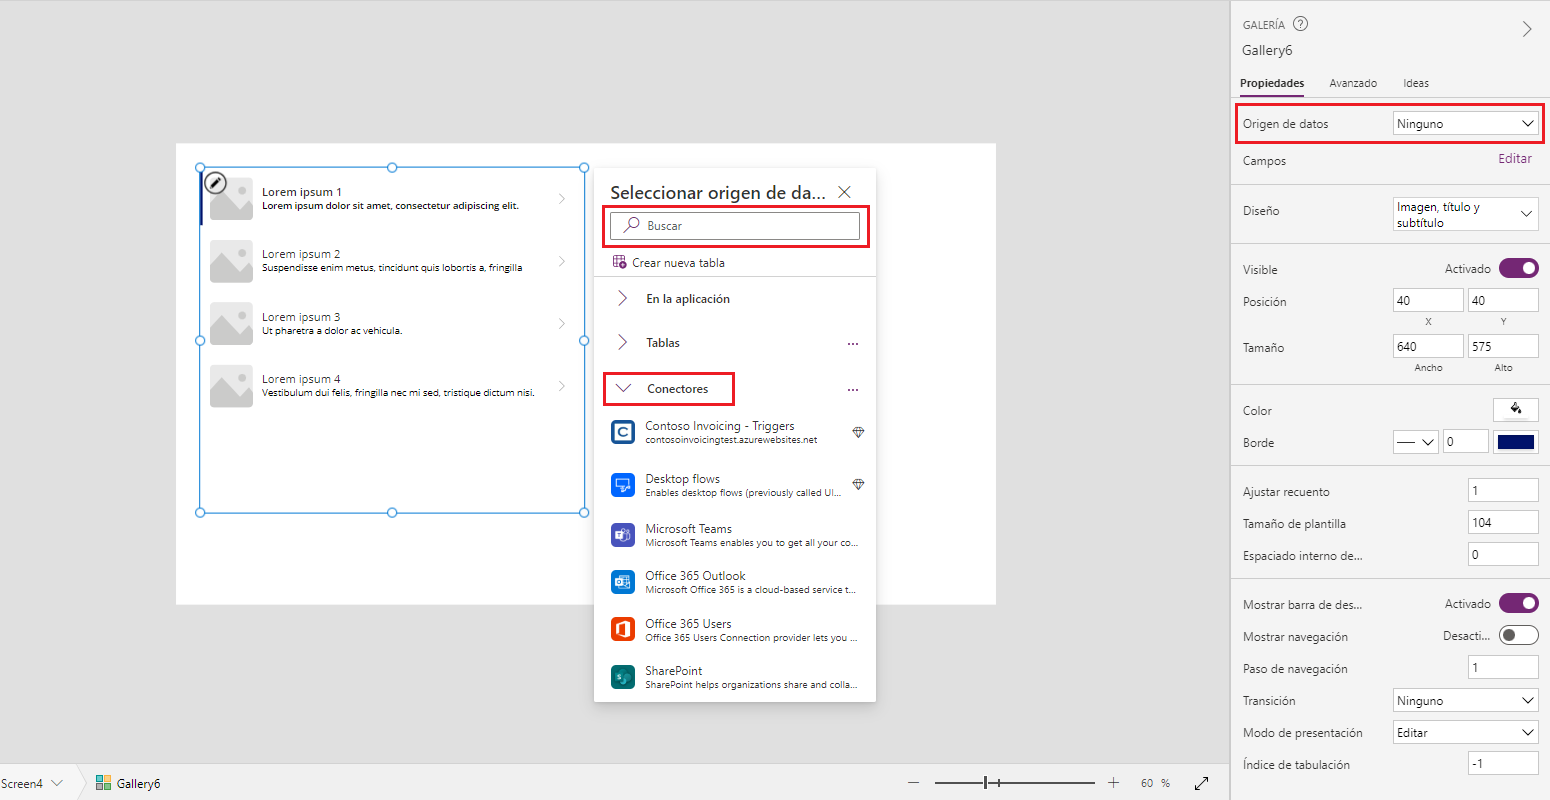Enable the Mostrar navegación toggle
The image size is (1550, 800).
point(1519,635)
